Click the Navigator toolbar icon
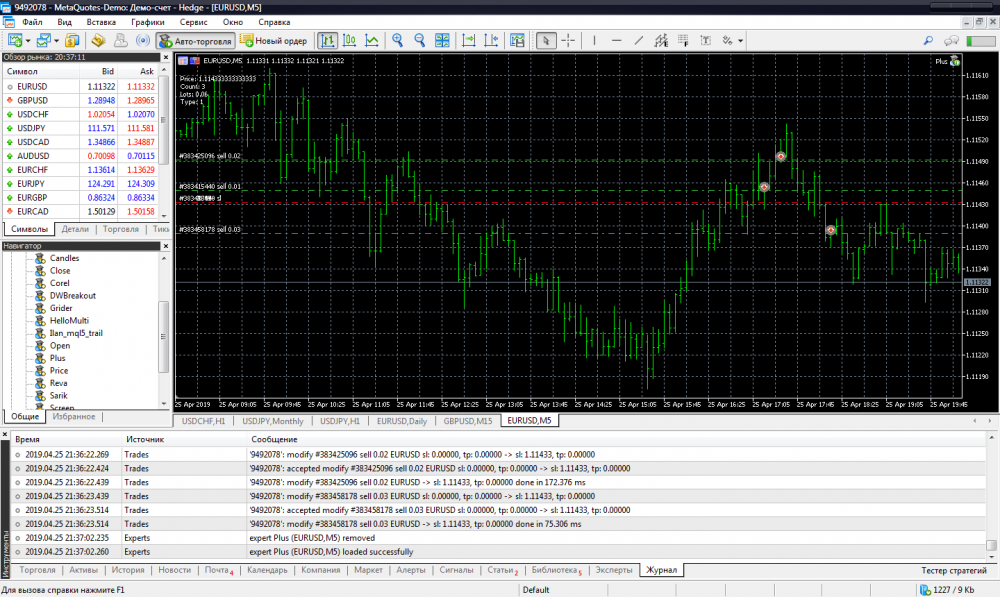Viewport: 1000px width, 597px height. [x=98, y=41]
